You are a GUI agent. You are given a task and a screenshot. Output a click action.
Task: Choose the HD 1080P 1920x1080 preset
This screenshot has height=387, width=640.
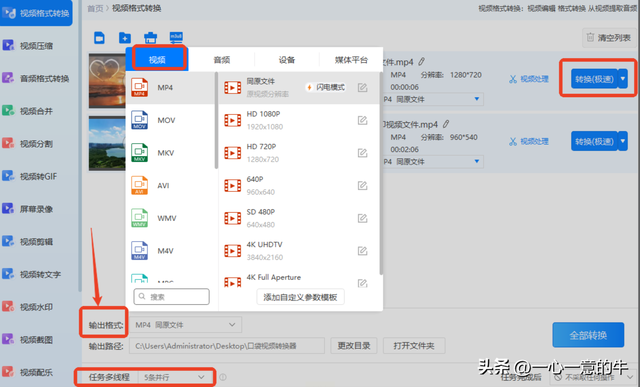click(299, 120)
